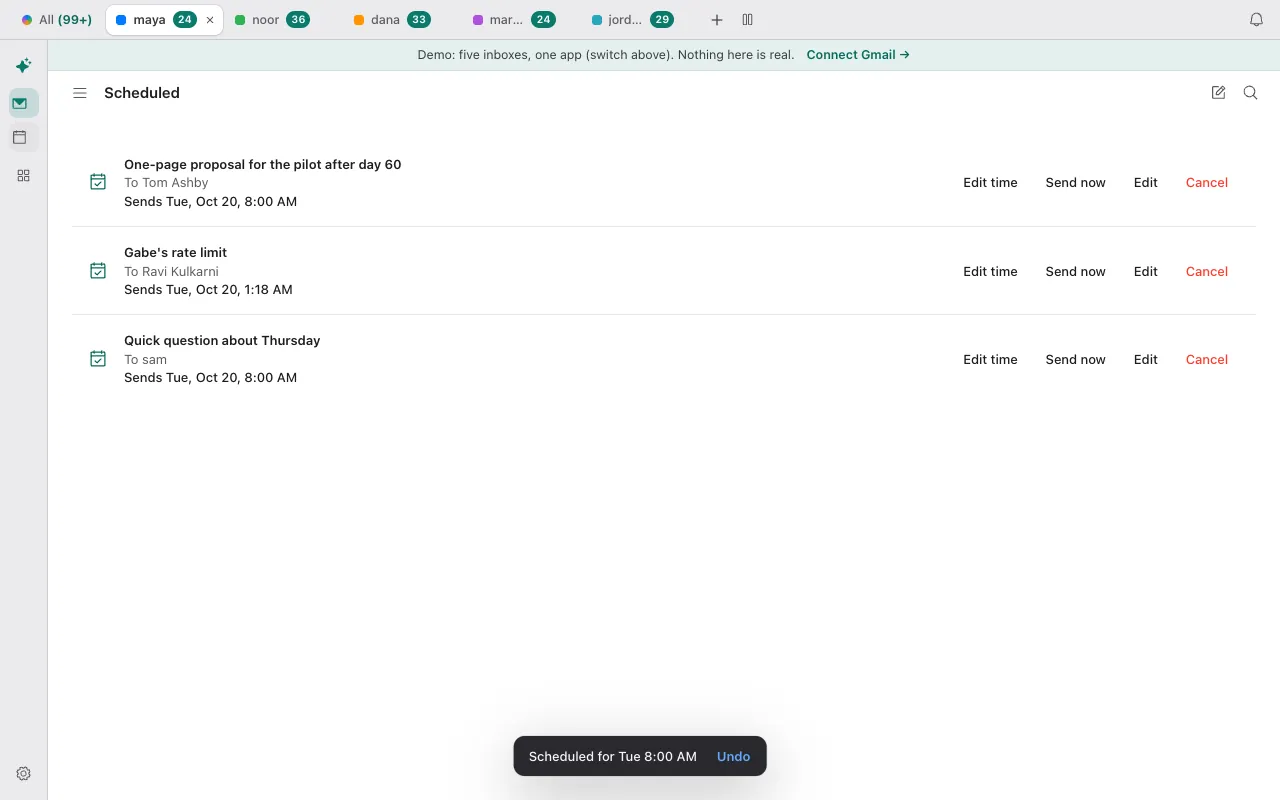The height and width of the screenshot is (800, 1280).
Task: Edit time for Quick question about Thursday
Action: (990, 359)
